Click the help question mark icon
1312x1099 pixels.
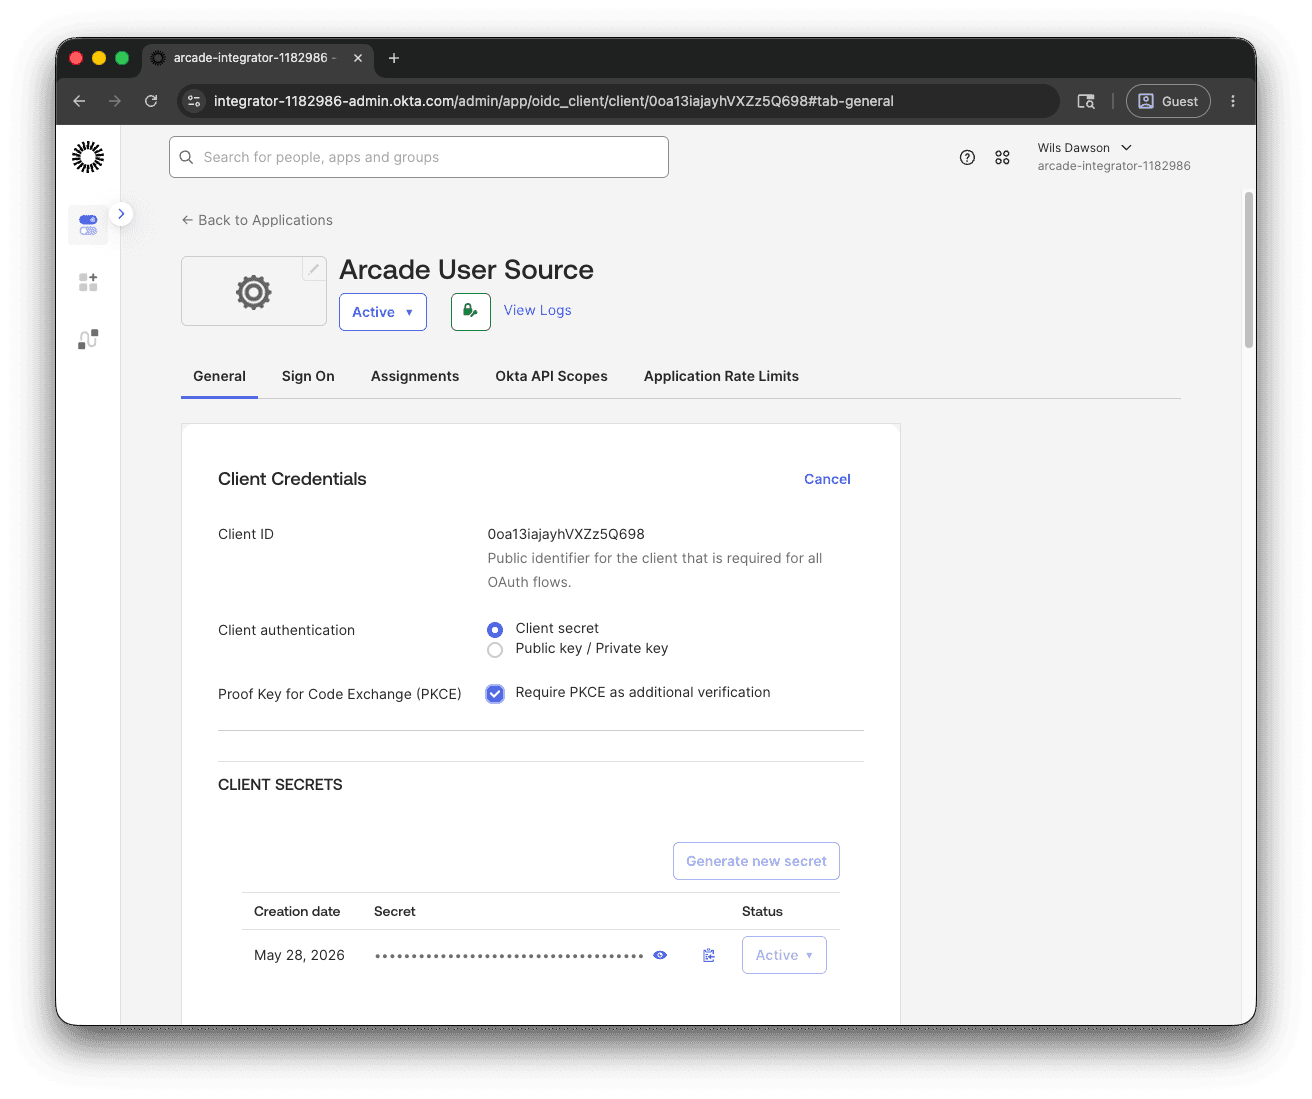(967, 157)
